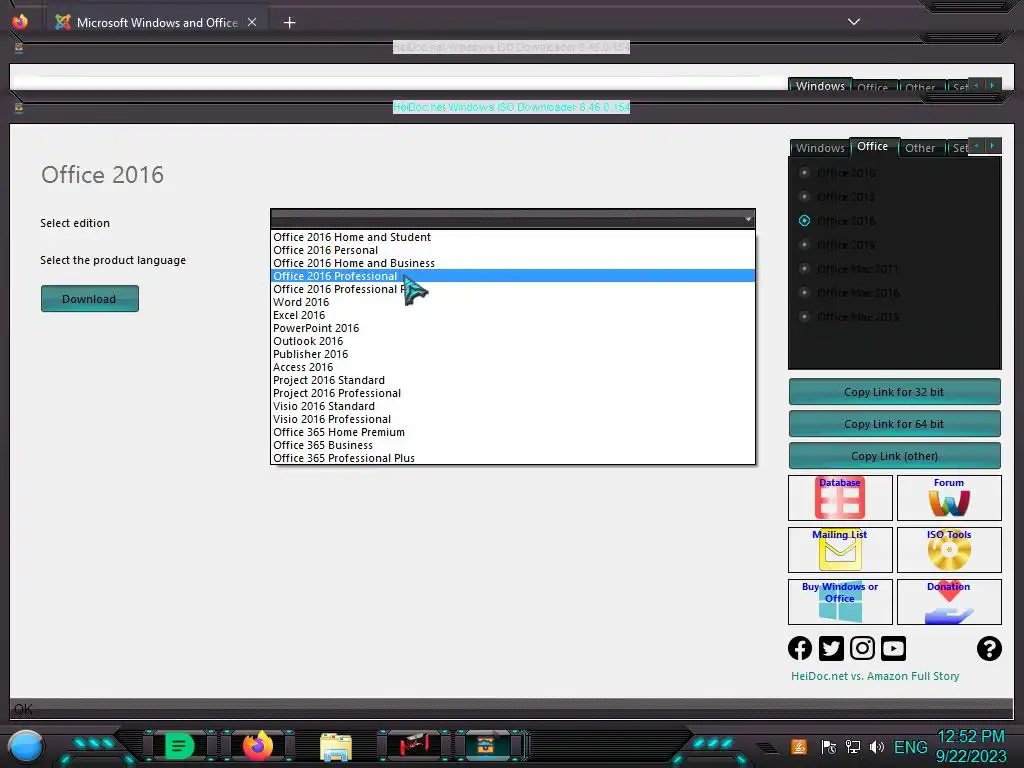The image size is (1024, 768).
Task: Select the Office 2013 radio button
Action: [805, 197]
